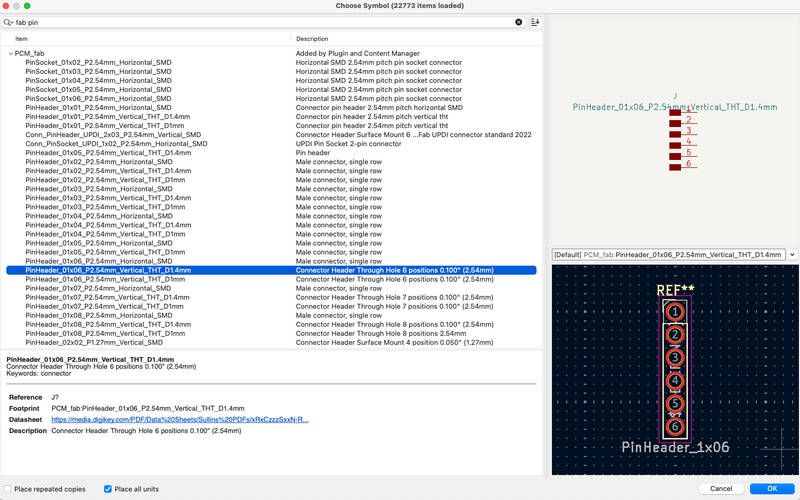Screen dimensions: 800x500
Task: Open the footprint selection dropdown
Action: pos(792,255)
